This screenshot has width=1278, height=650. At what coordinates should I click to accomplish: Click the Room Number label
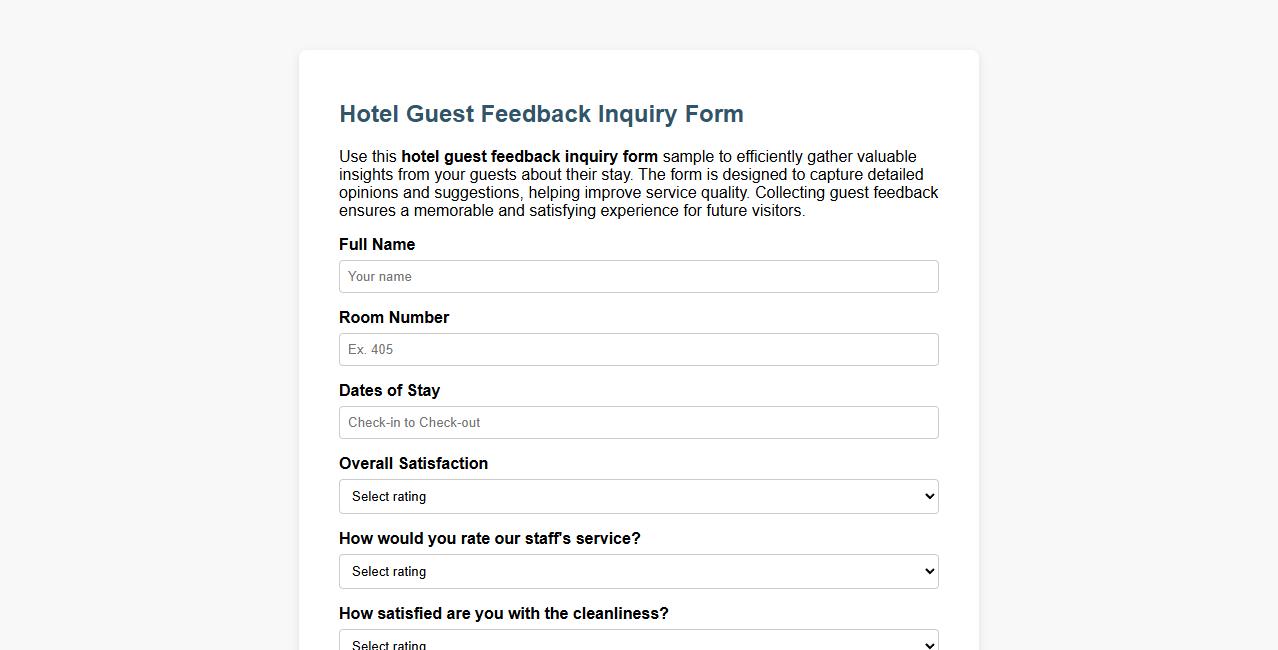click(394, 317)
